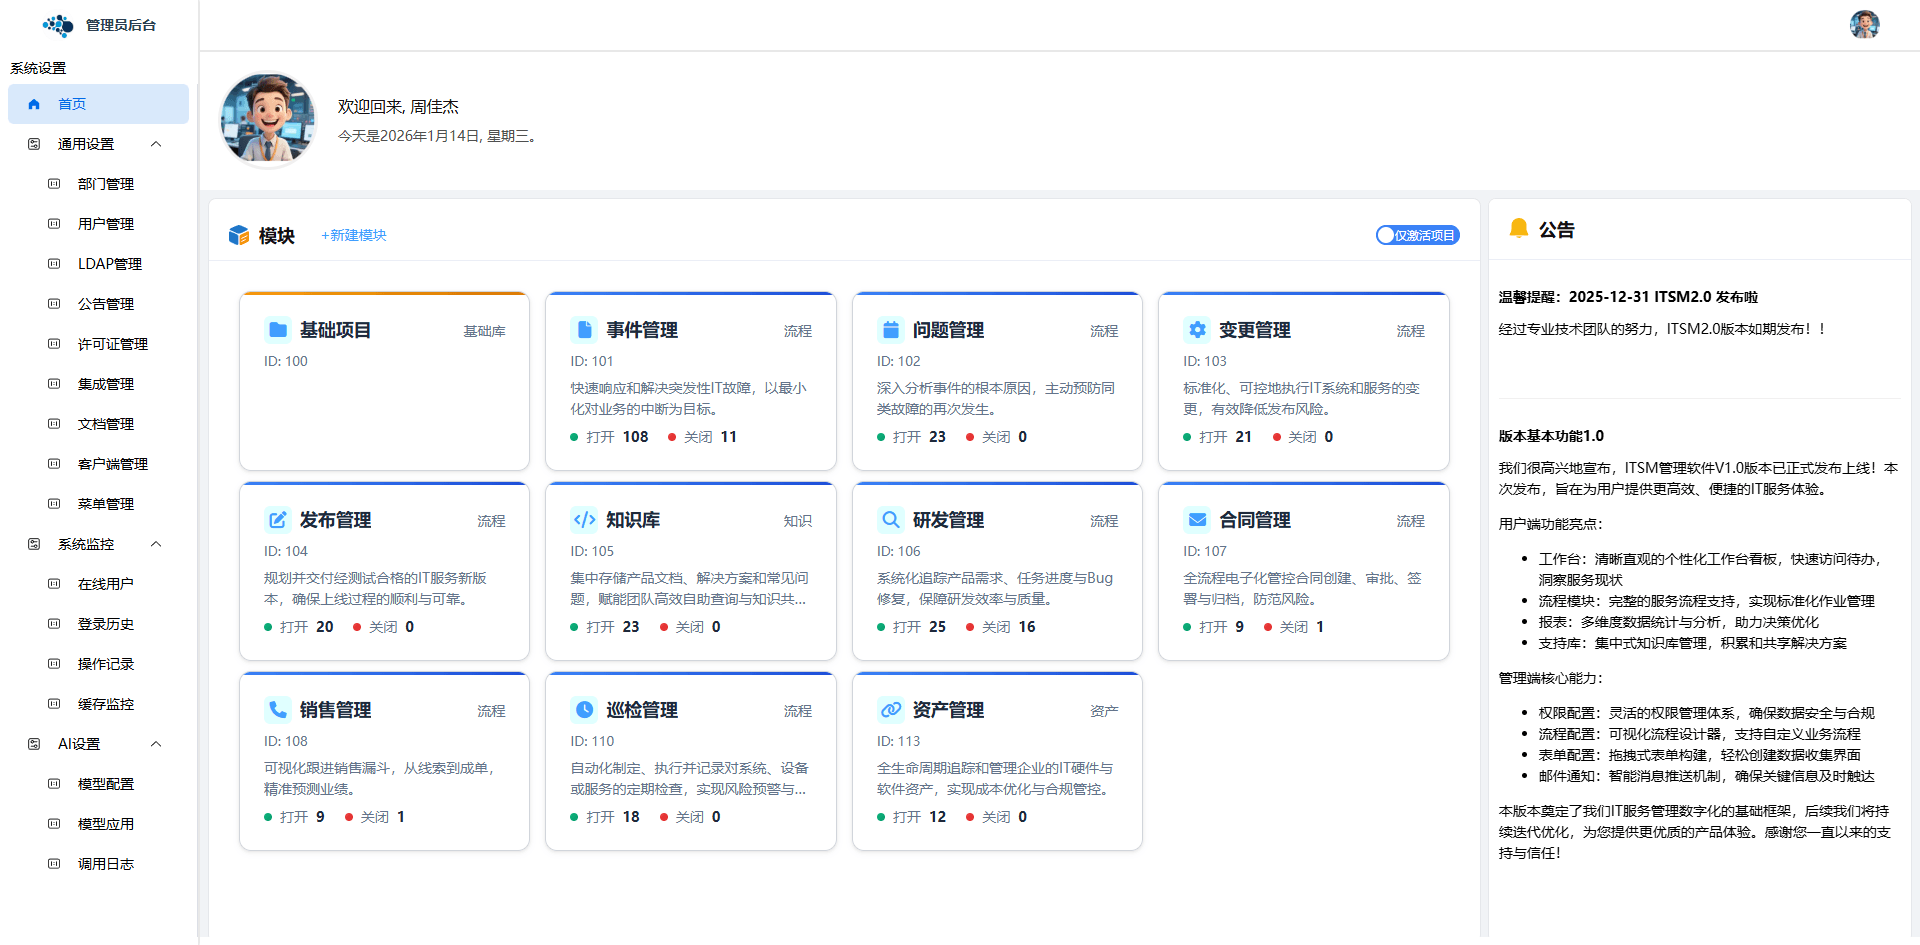Viewport: 1920px width, 945px height.
Task: Click the document icon for 事件管理
Action: point(583,330)
